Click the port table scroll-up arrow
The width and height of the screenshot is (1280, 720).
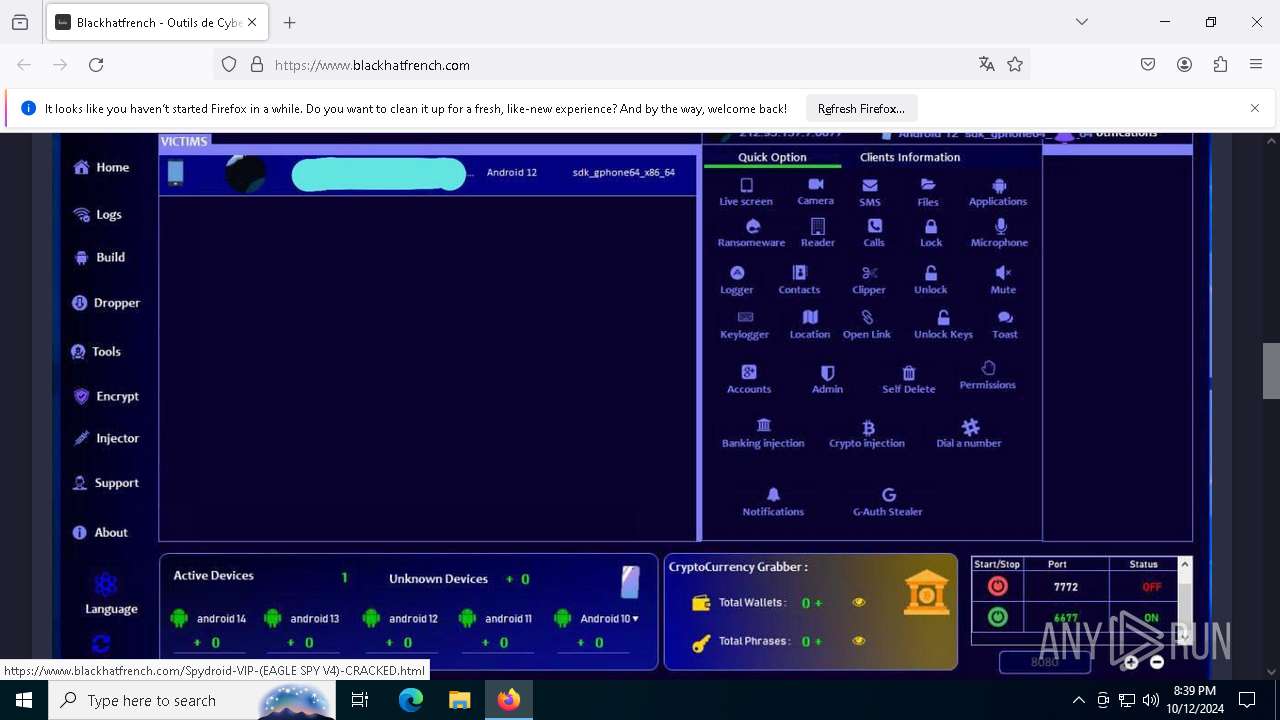(x=1185, y=565)
